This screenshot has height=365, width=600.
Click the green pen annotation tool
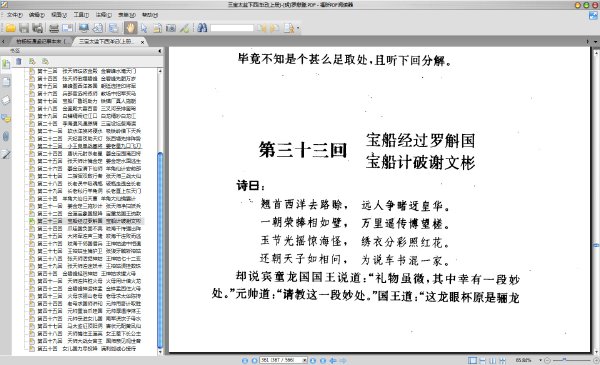(184, 28)
